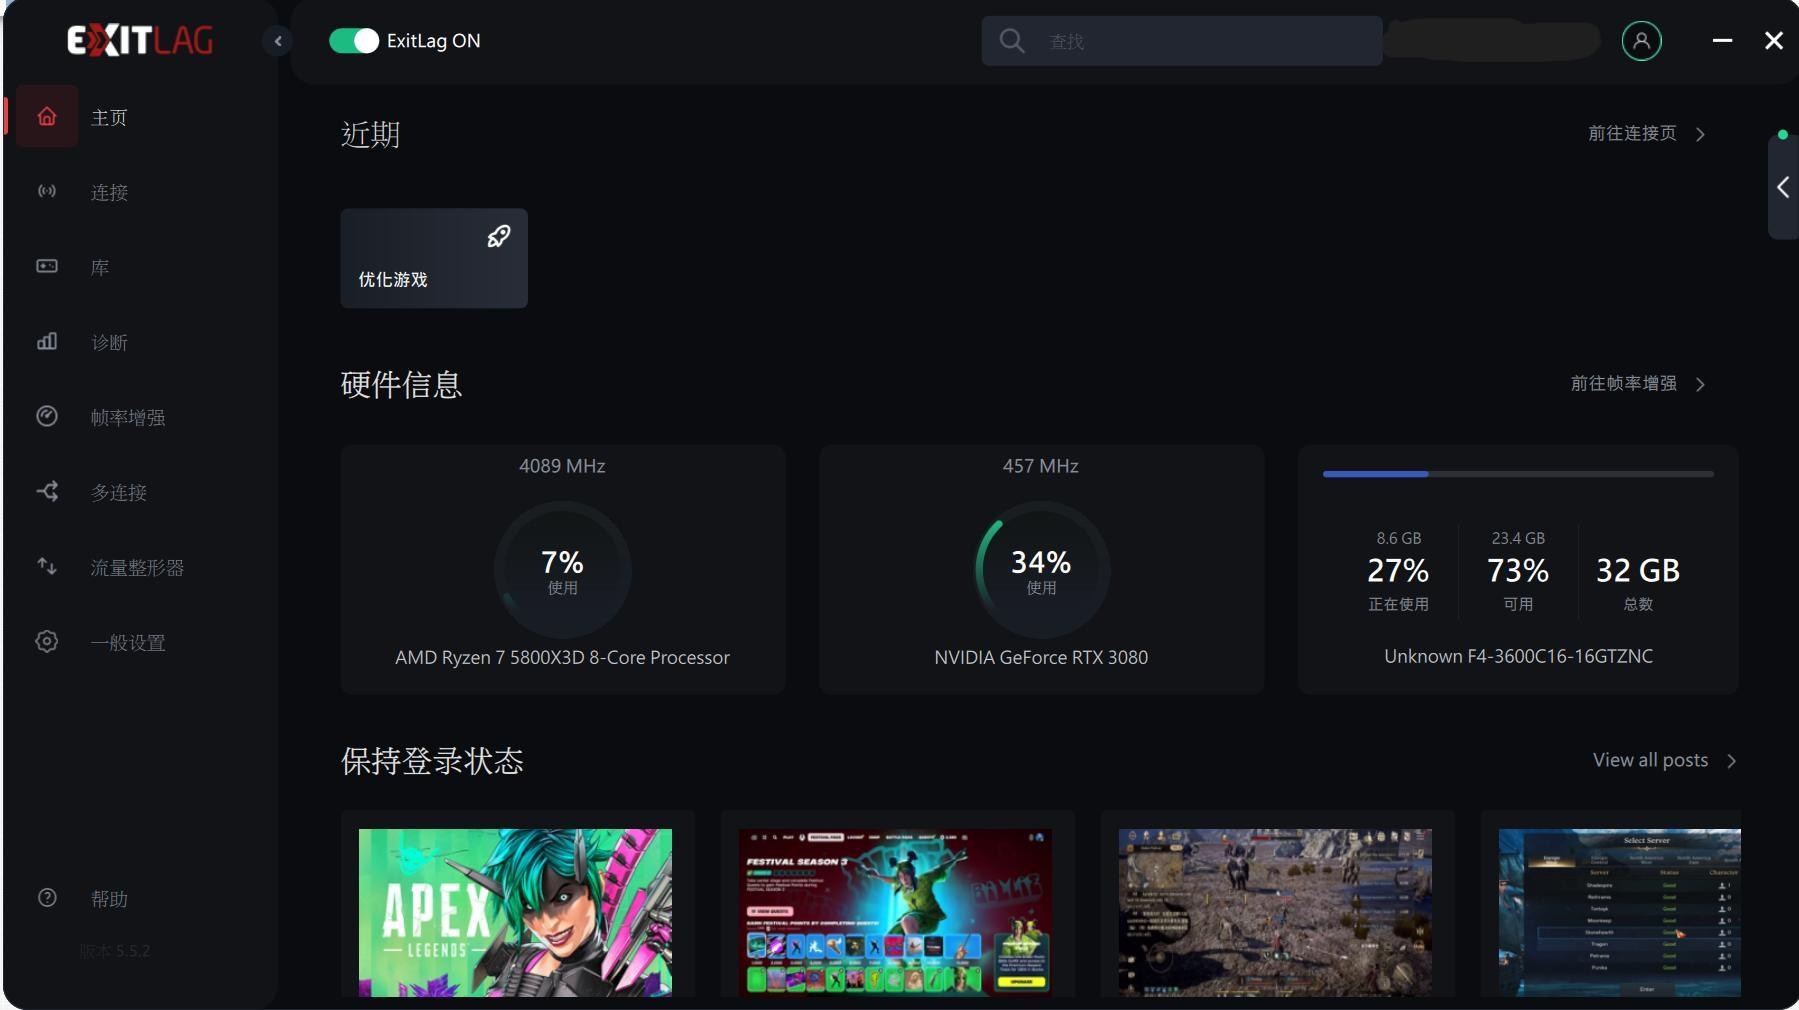Click the 版本 5.5.2 version text
Viewport: 1799px width, 1010px height.
point(115,951)
